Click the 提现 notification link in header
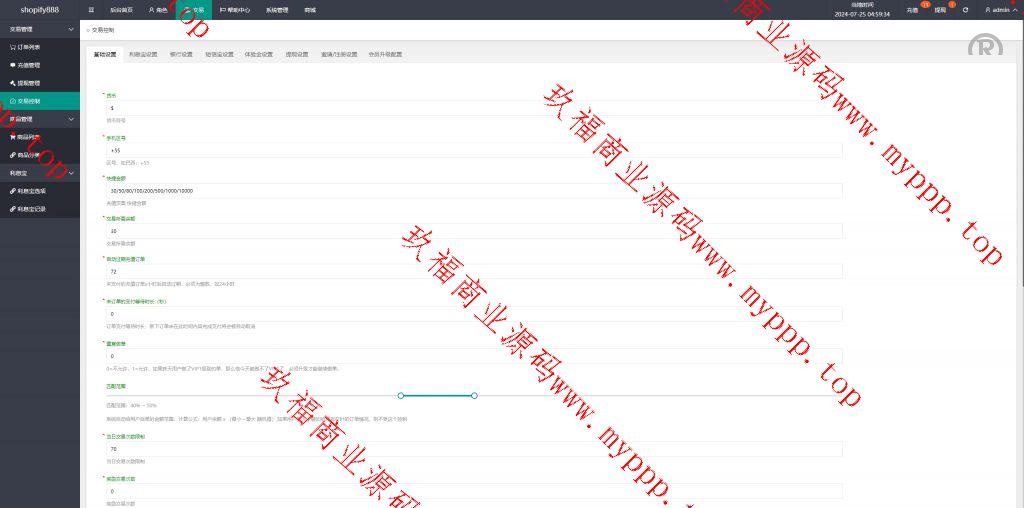1024x508 pixels. tap(940, 10)
